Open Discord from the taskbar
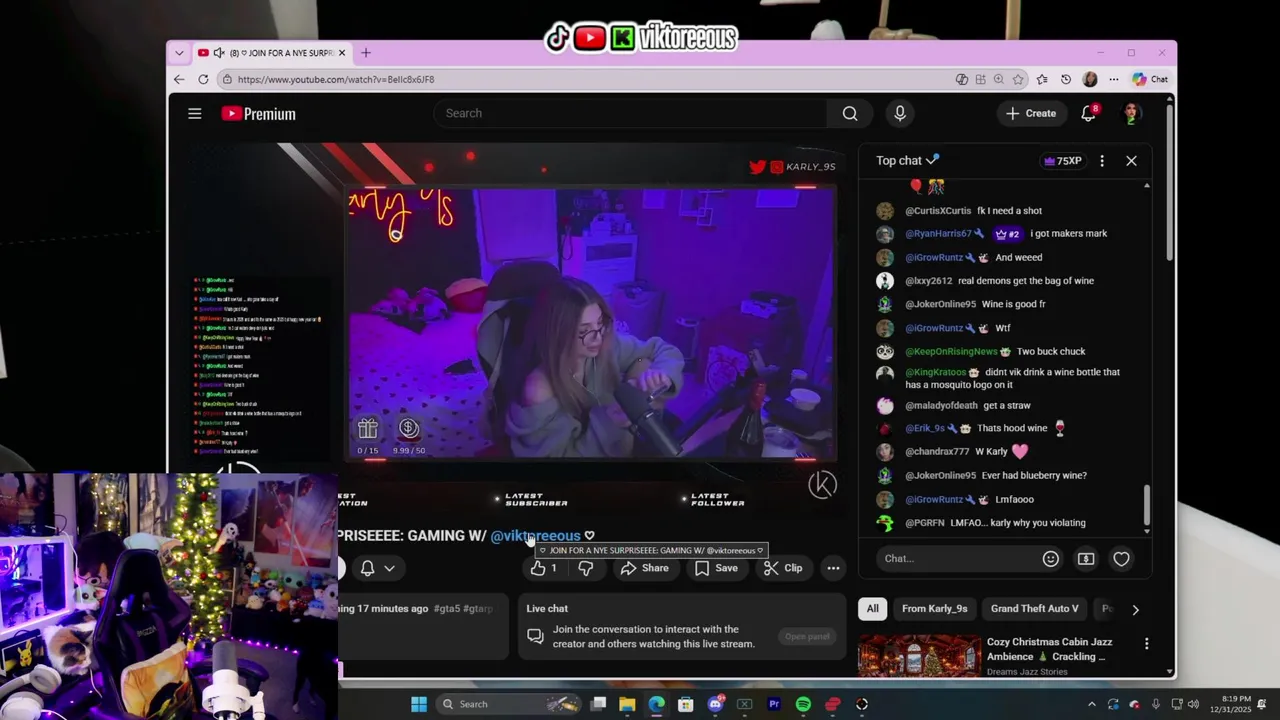Image resolution: width=1280 pixels, height=720 pixels. pos(715,704)
